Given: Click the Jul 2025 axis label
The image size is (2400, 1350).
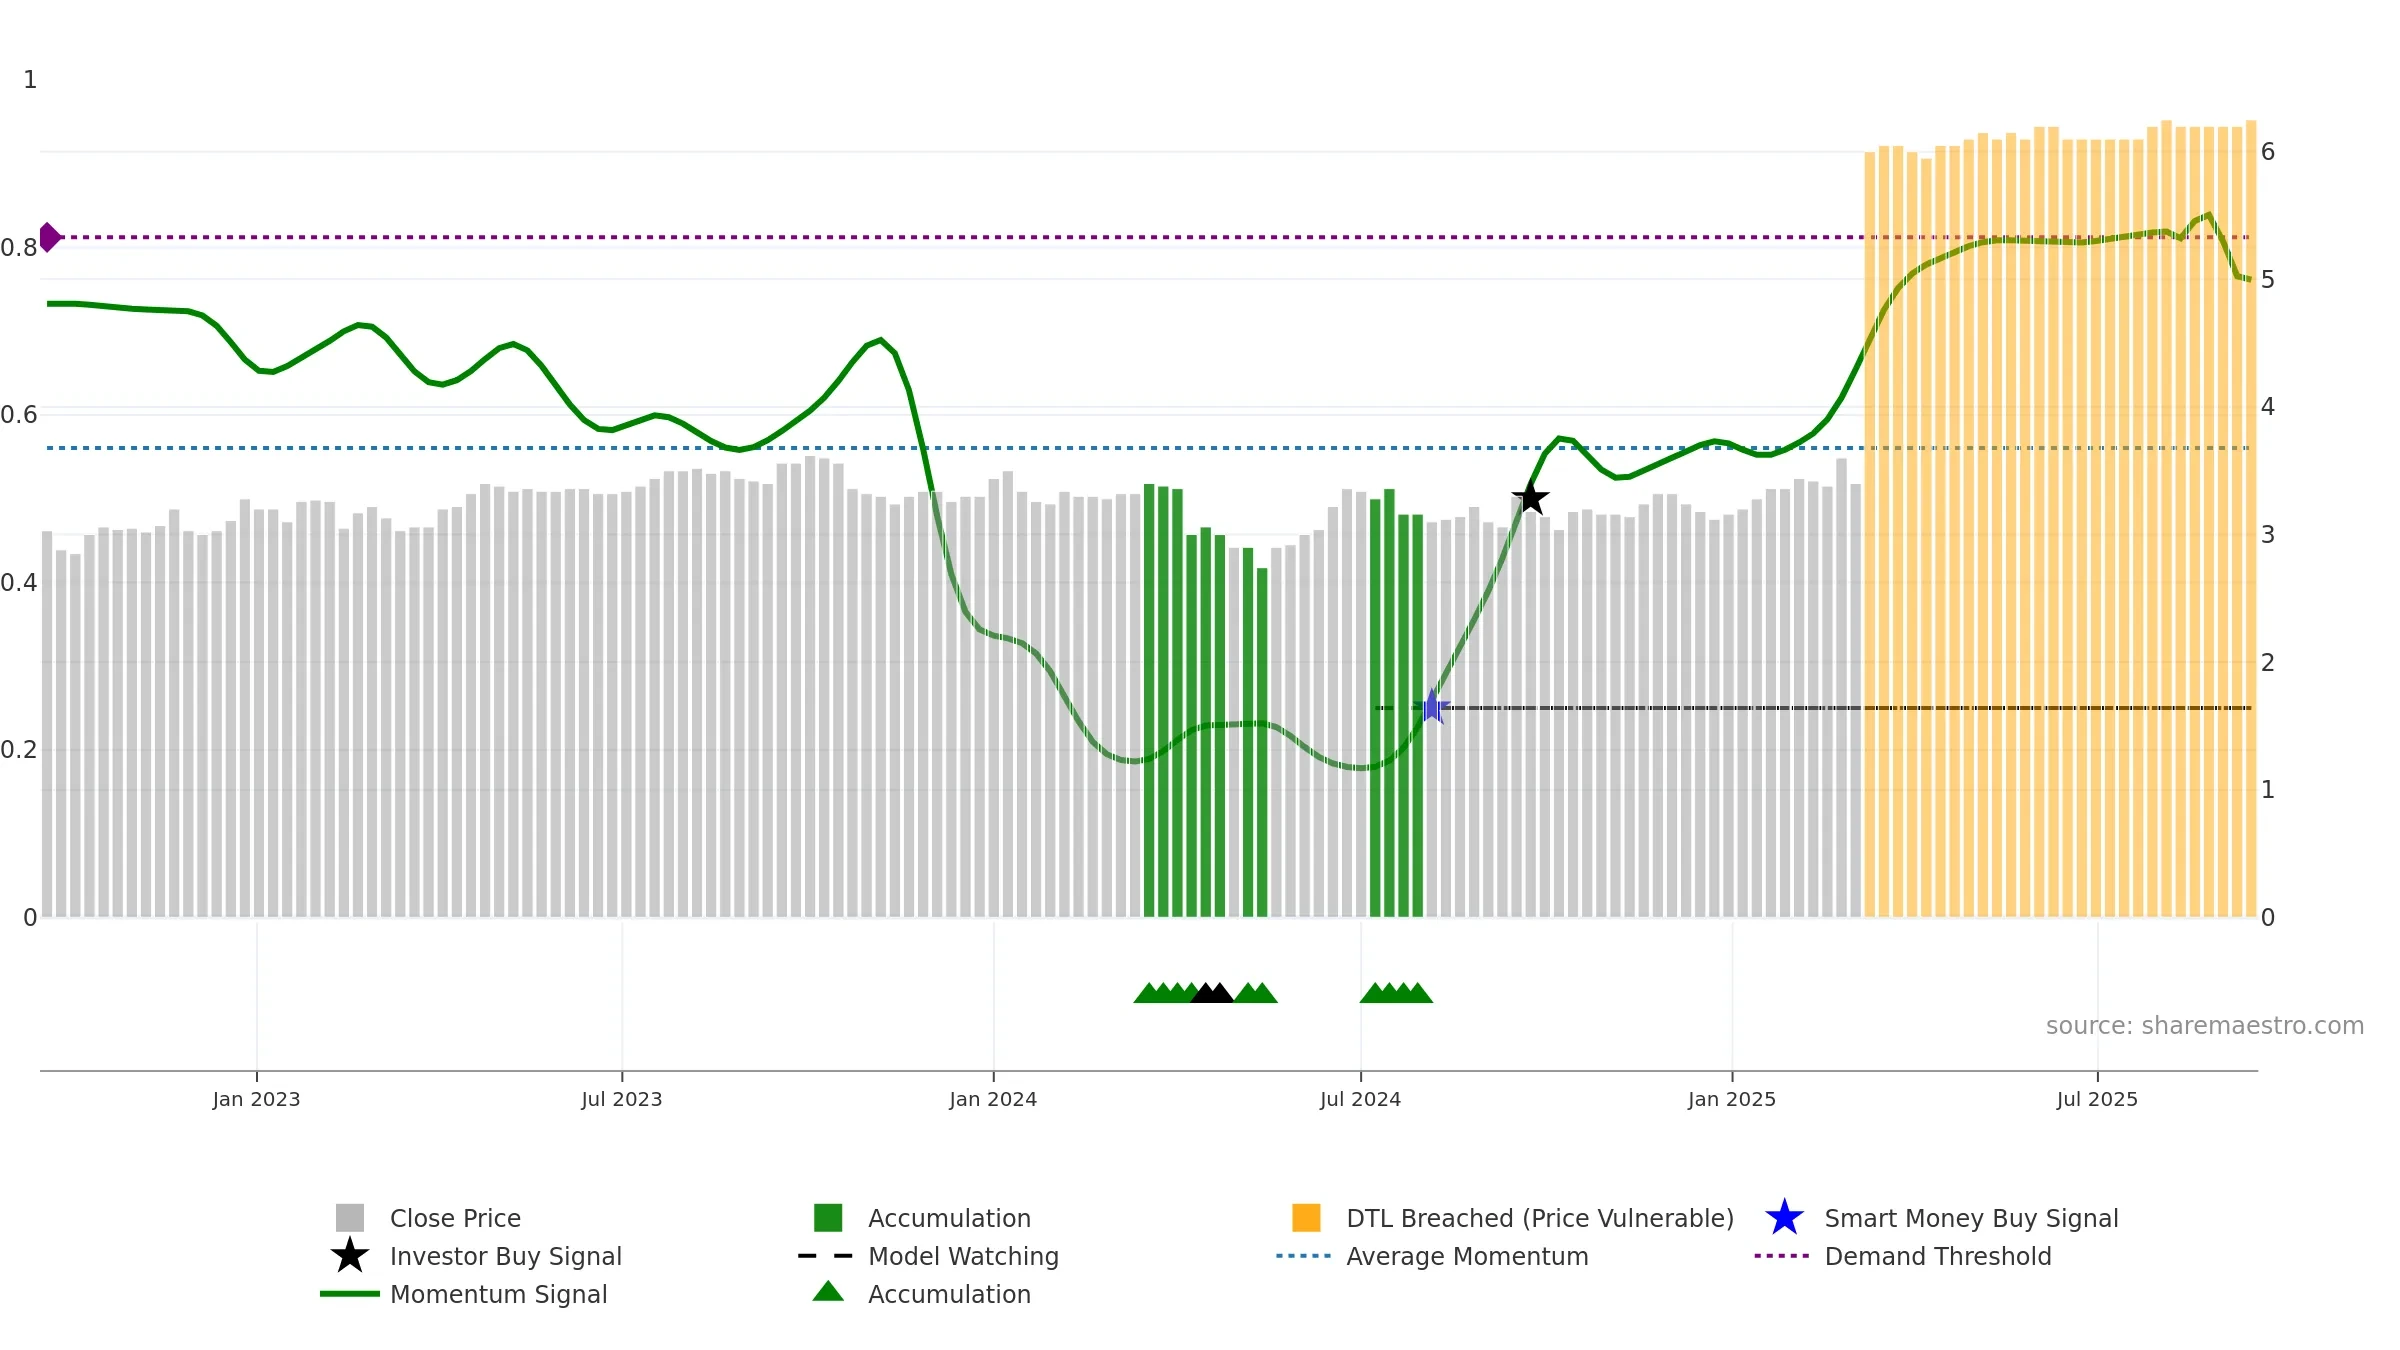Looking at the screenshot, I should [2097, 1099].
